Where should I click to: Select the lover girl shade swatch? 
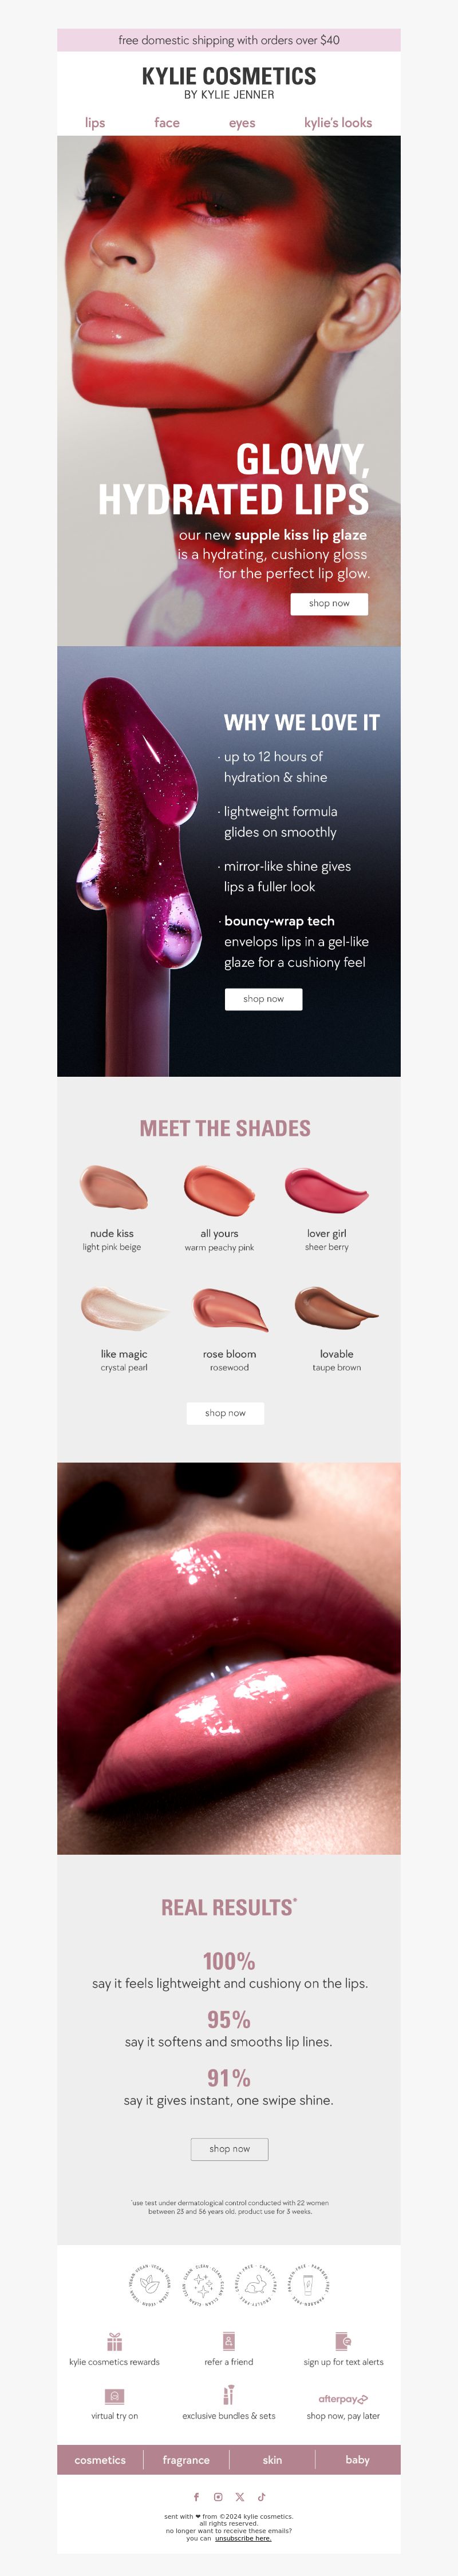[x=327, y=1189]
